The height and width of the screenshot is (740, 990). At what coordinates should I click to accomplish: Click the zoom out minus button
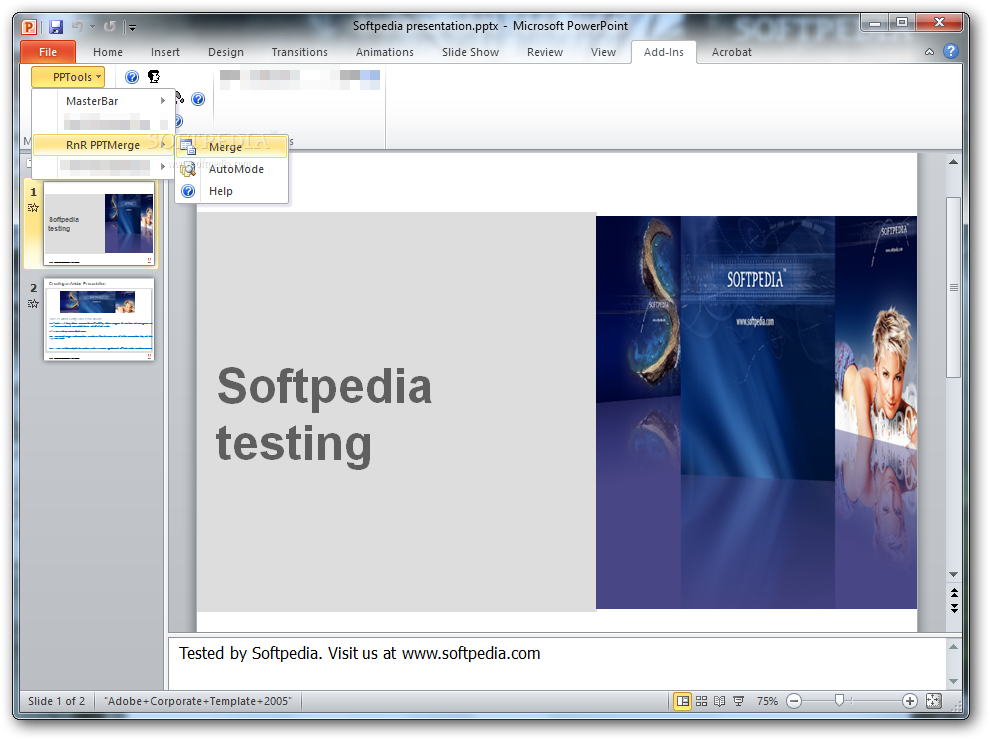(794, 701)
